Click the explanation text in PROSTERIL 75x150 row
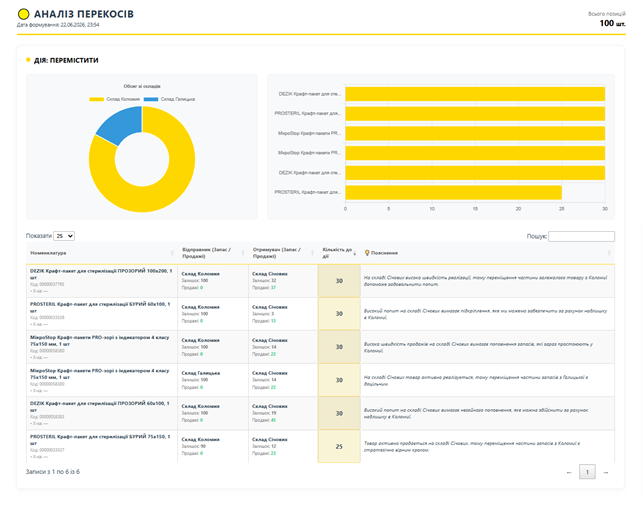The image size is (643, 509). [x=472, y=447]
